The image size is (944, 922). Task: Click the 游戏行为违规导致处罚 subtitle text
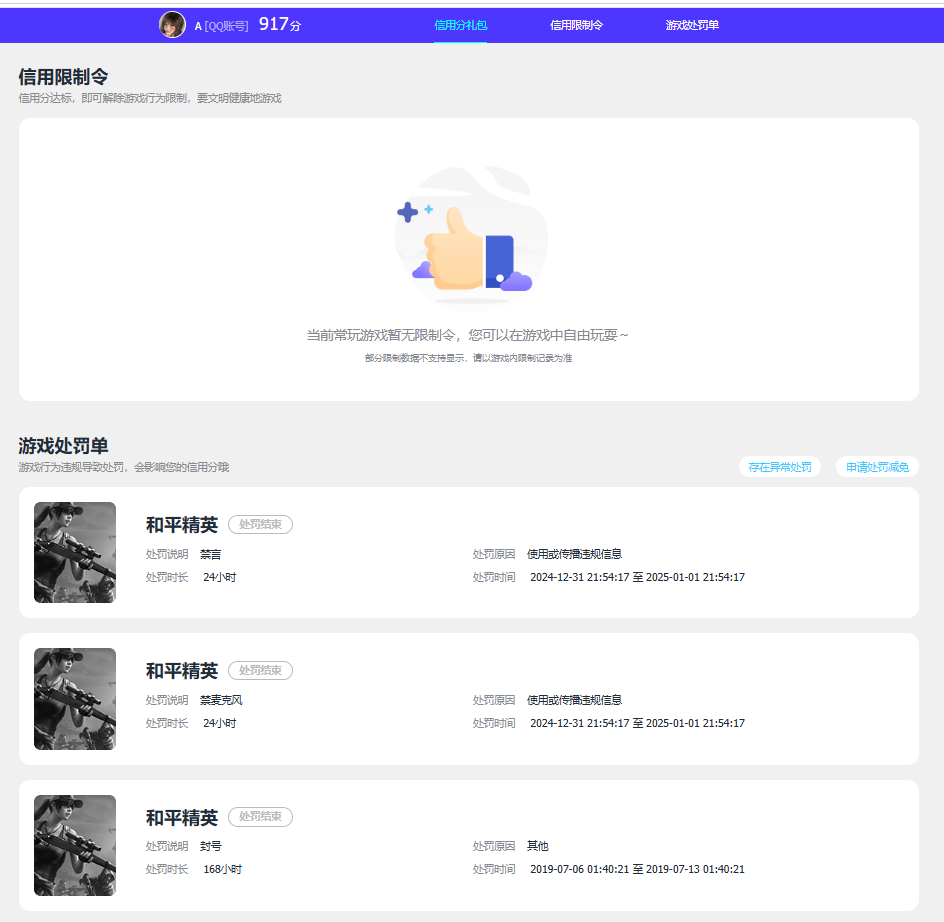tap(123, 467)
